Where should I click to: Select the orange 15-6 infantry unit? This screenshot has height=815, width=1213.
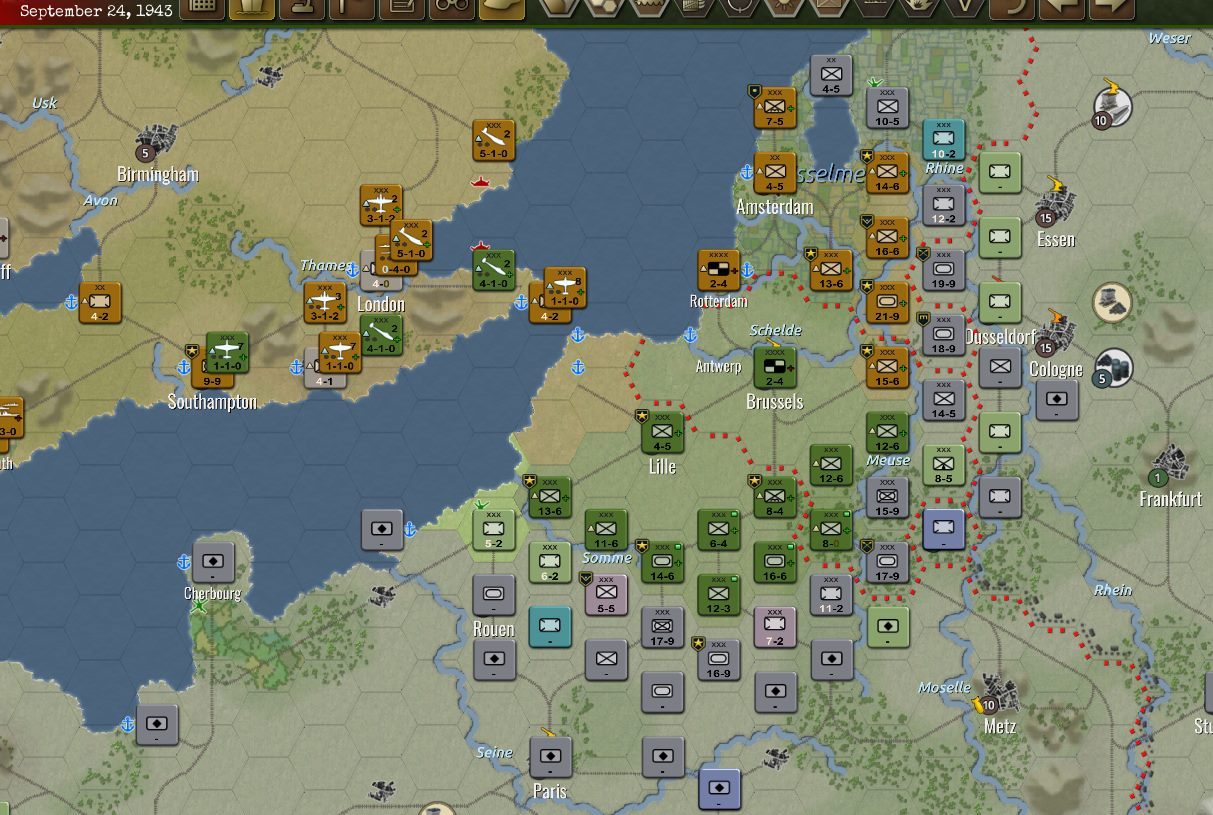pos(887,367)
